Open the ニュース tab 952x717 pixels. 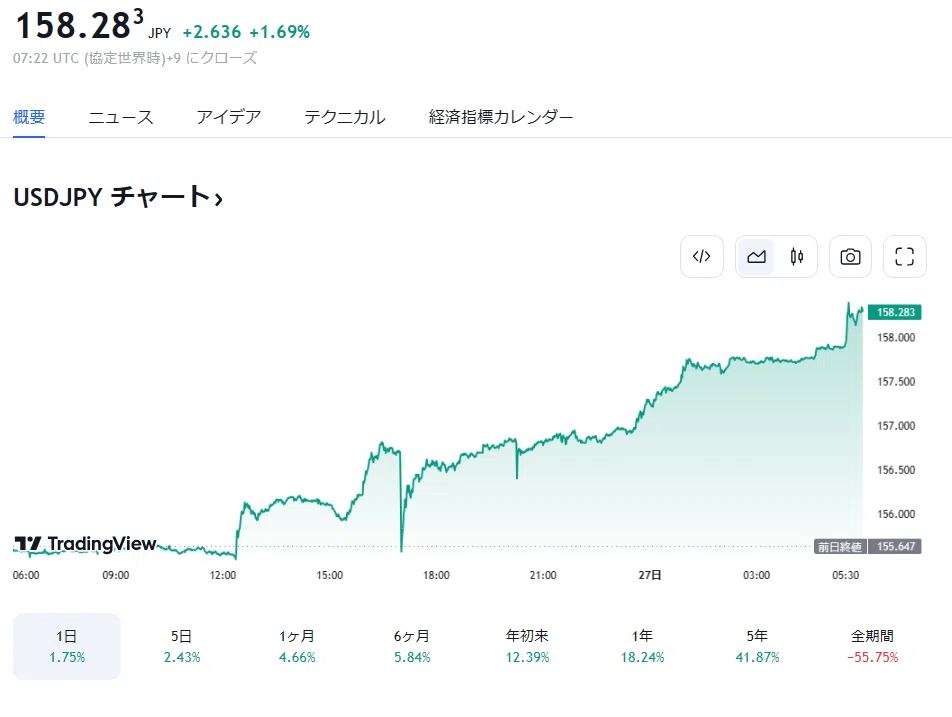(x=120, y=117)
